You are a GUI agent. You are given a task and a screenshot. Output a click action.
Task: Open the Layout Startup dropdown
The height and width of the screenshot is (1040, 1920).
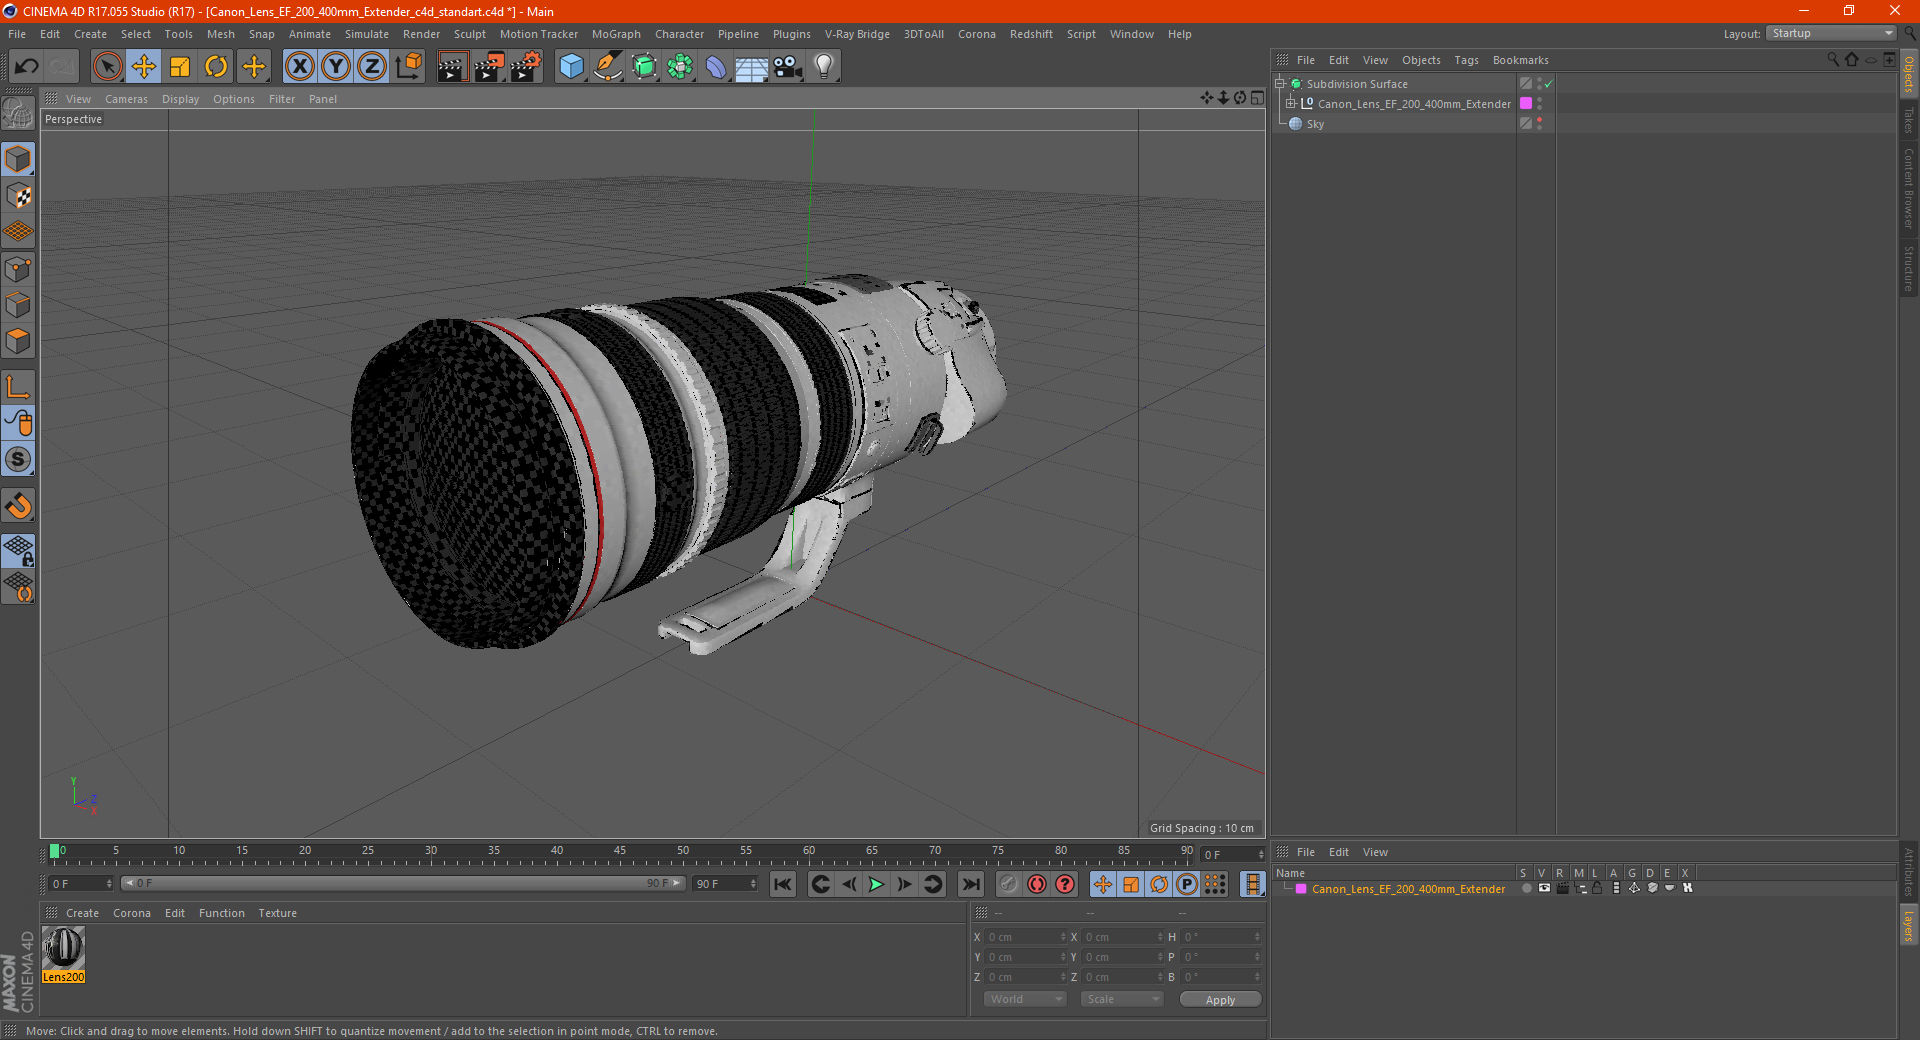[1831, 33]
